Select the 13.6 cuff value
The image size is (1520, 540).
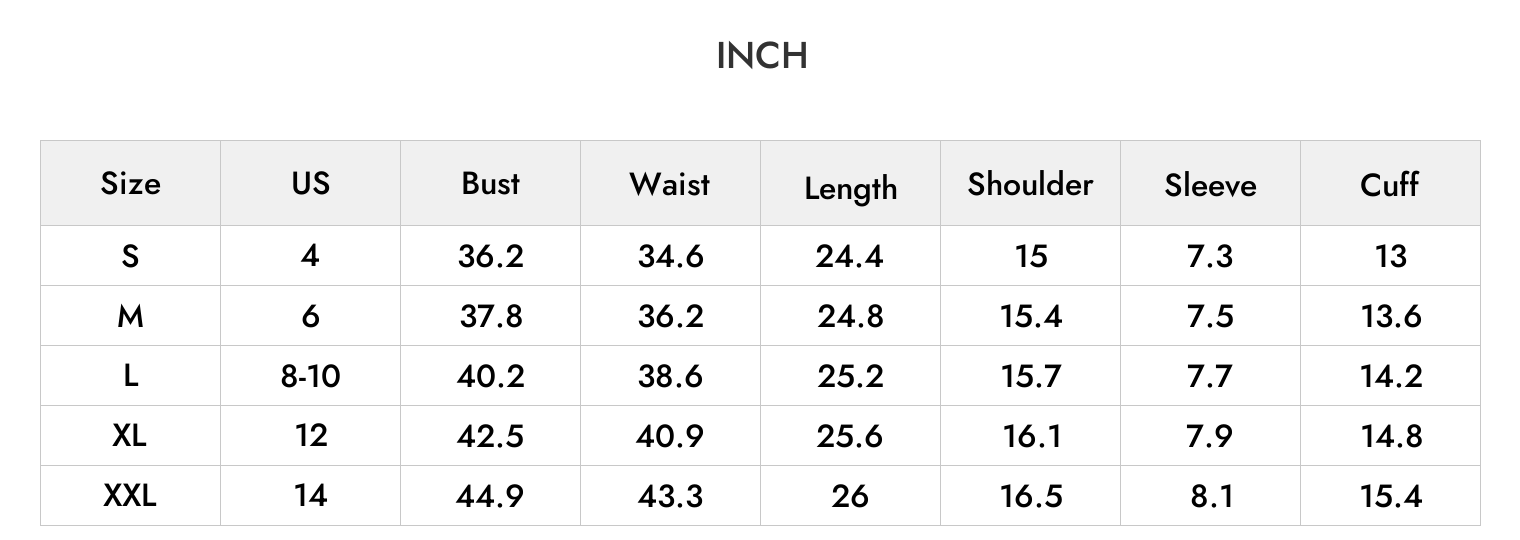pos(1390,316)
